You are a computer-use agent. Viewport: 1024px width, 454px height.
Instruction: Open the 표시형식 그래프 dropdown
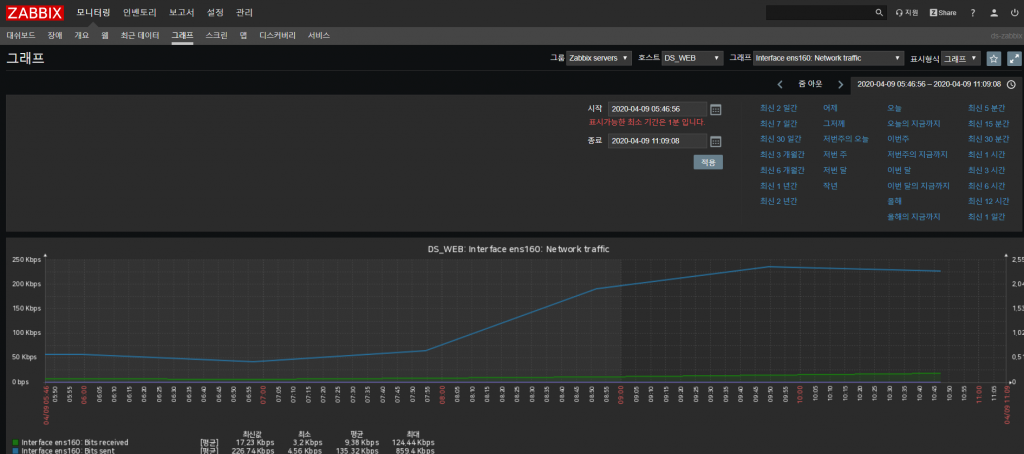961,58
